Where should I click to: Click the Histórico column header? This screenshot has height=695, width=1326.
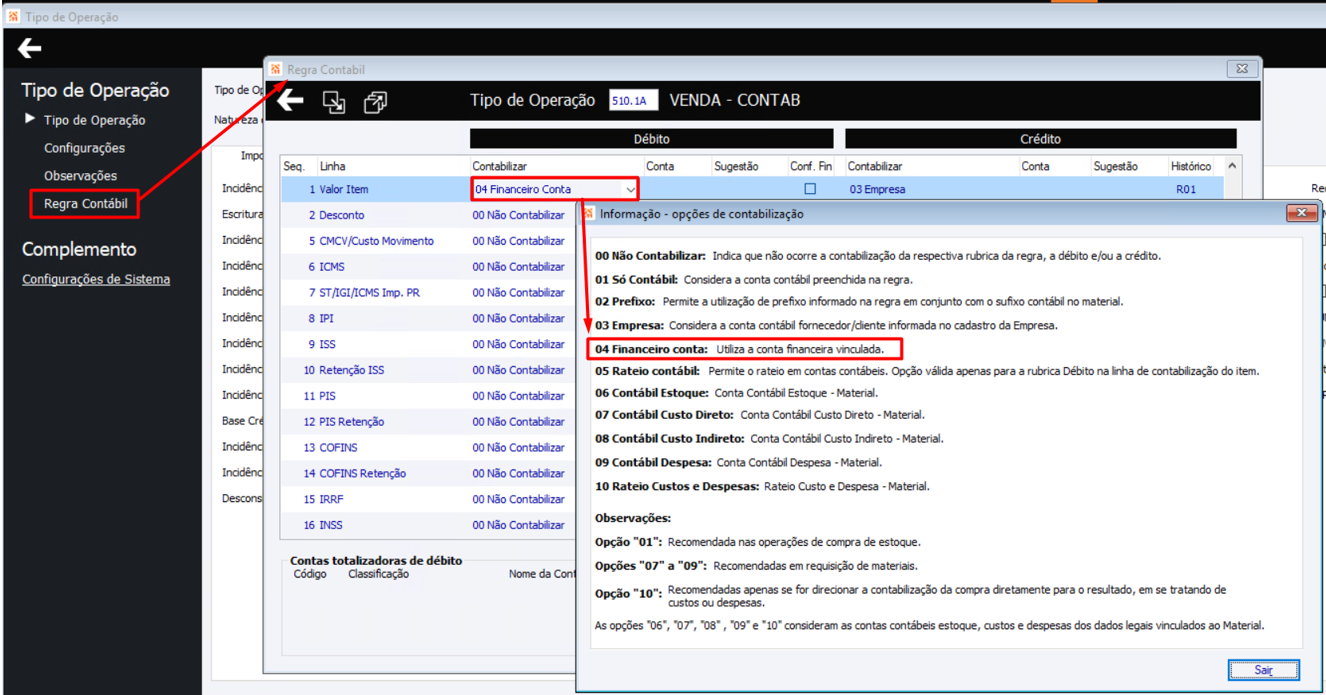[1190, 166]
